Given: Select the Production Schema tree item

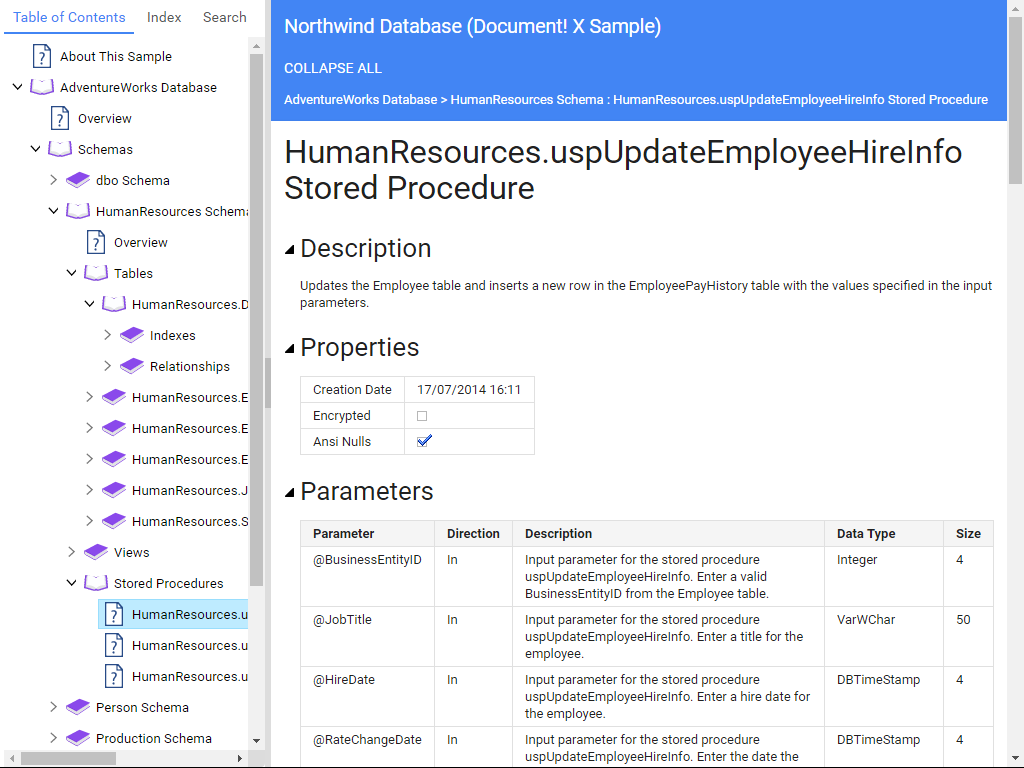Looking at the screenshot, I should point(153,739).
